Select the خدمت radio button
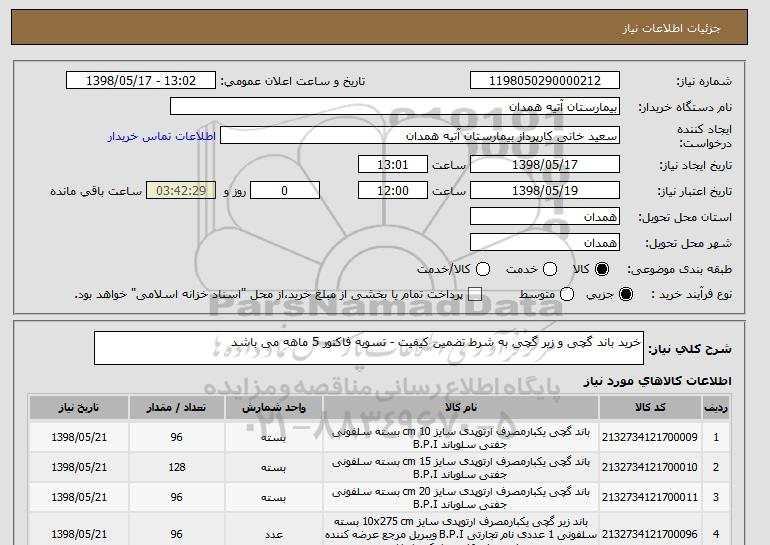The height and width of the screenshot is (545, 770). coord(550,269)
